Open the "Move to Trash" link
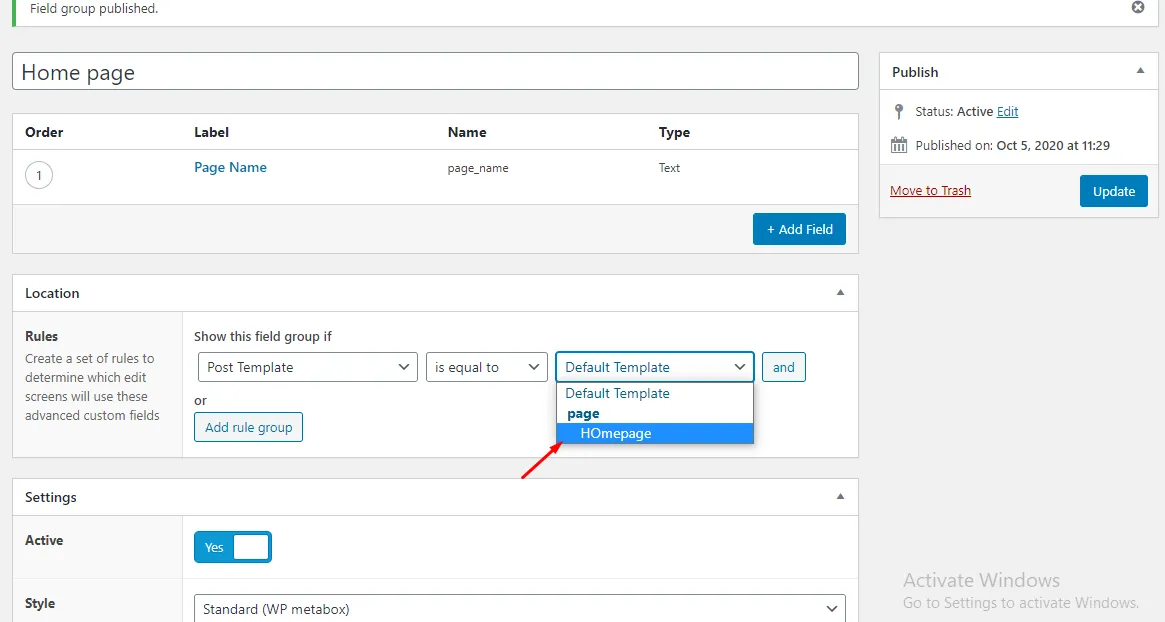This screenshot has width=1165, height=622. (x=930, y=190)
